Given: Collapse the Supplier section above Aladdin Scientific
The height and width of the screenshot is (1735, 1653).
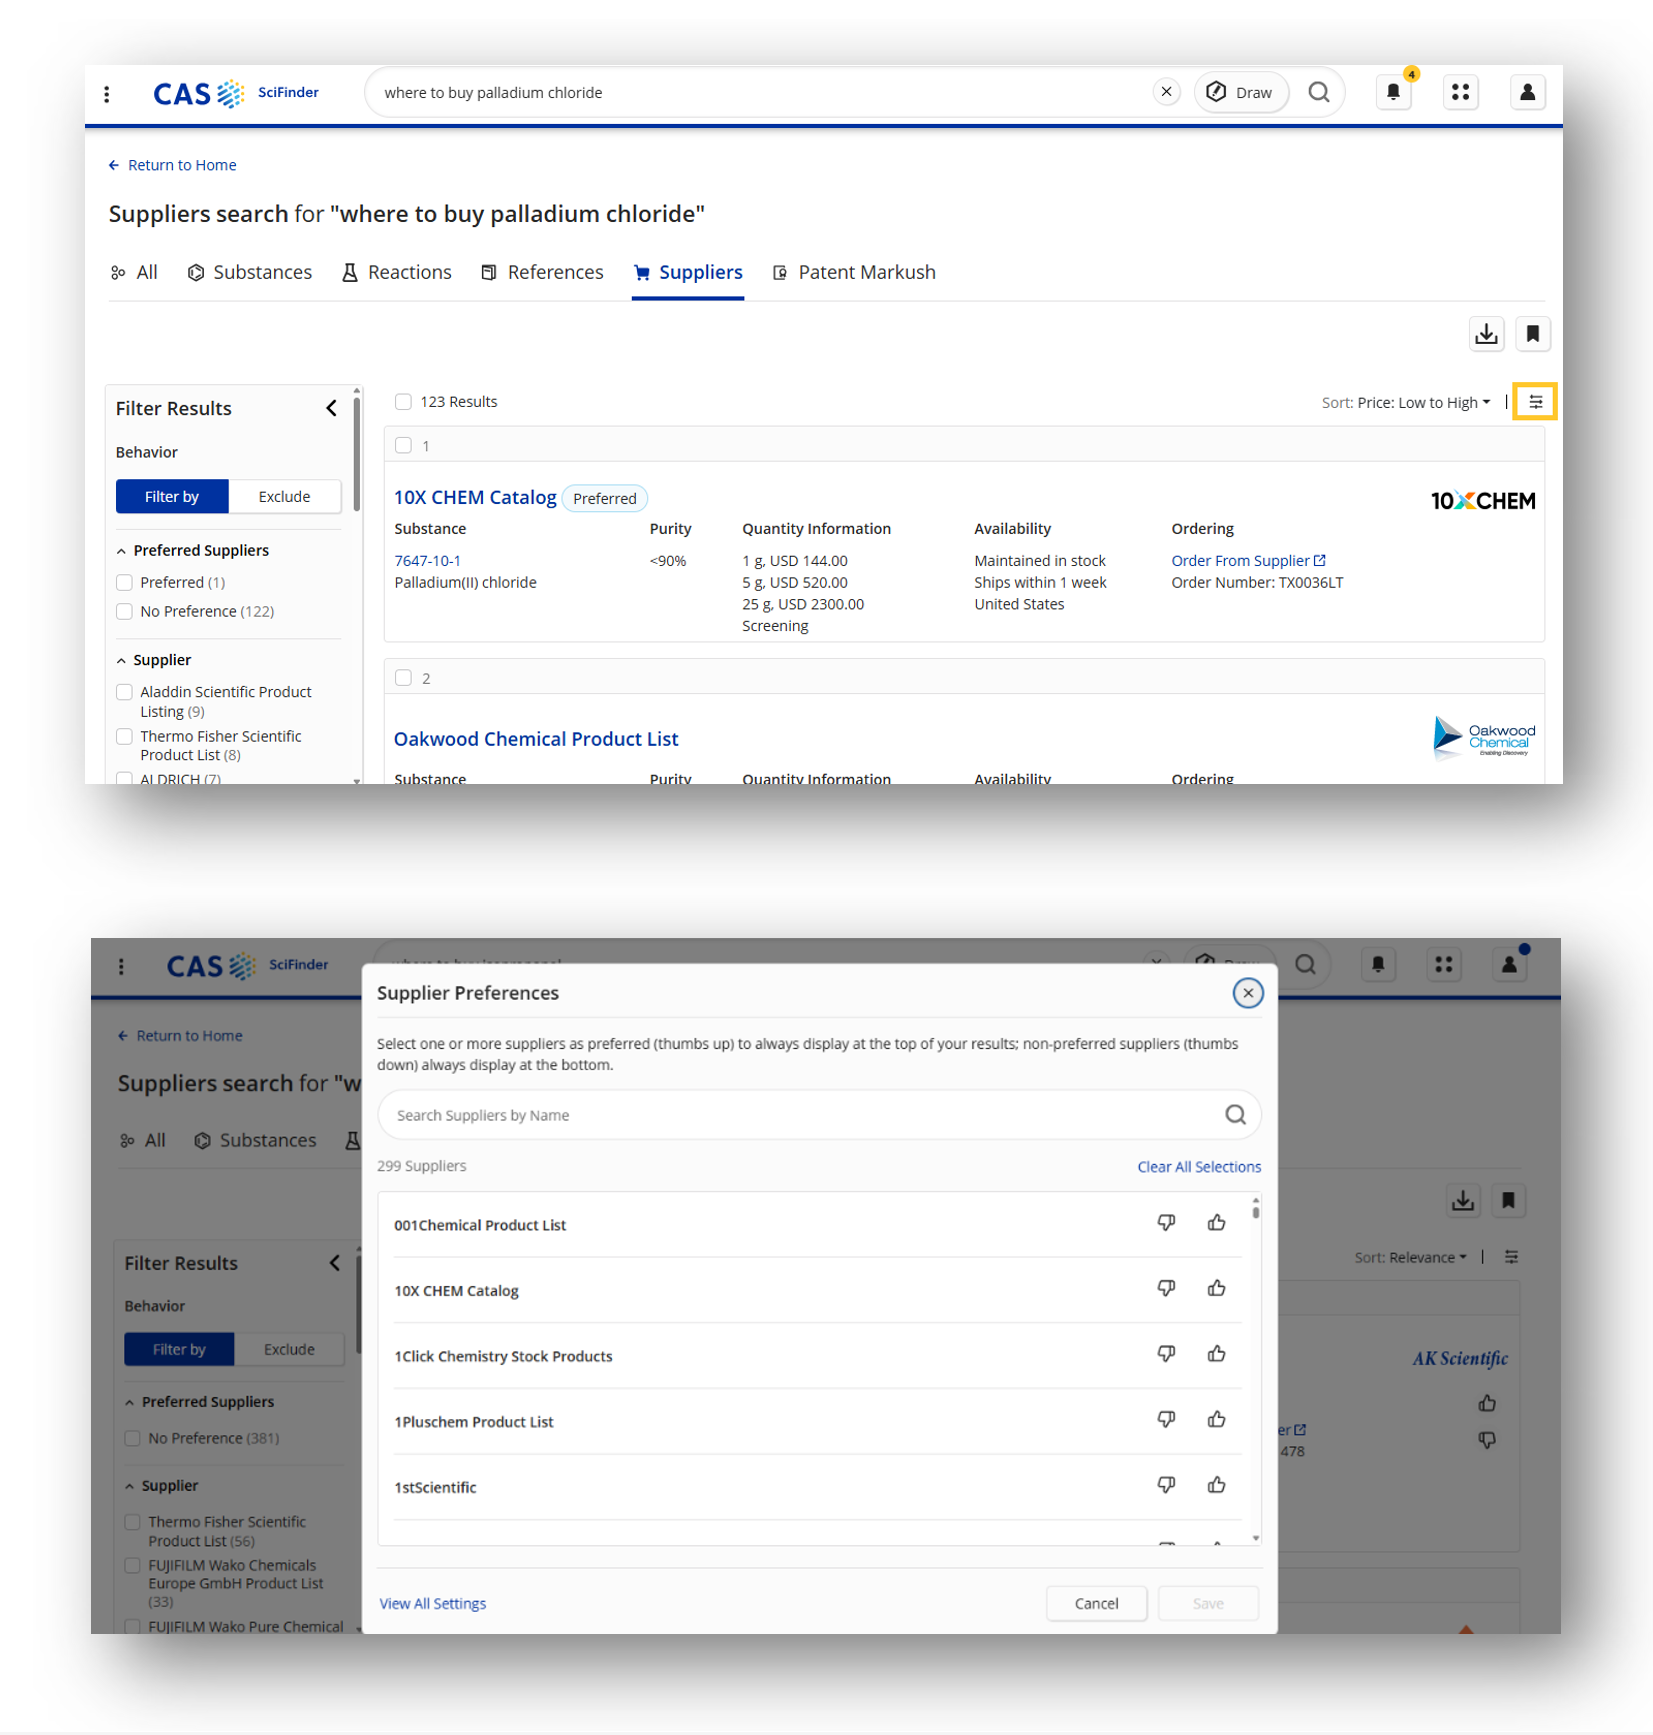Looking at the screenshot, I should click(x=121, y=661).
